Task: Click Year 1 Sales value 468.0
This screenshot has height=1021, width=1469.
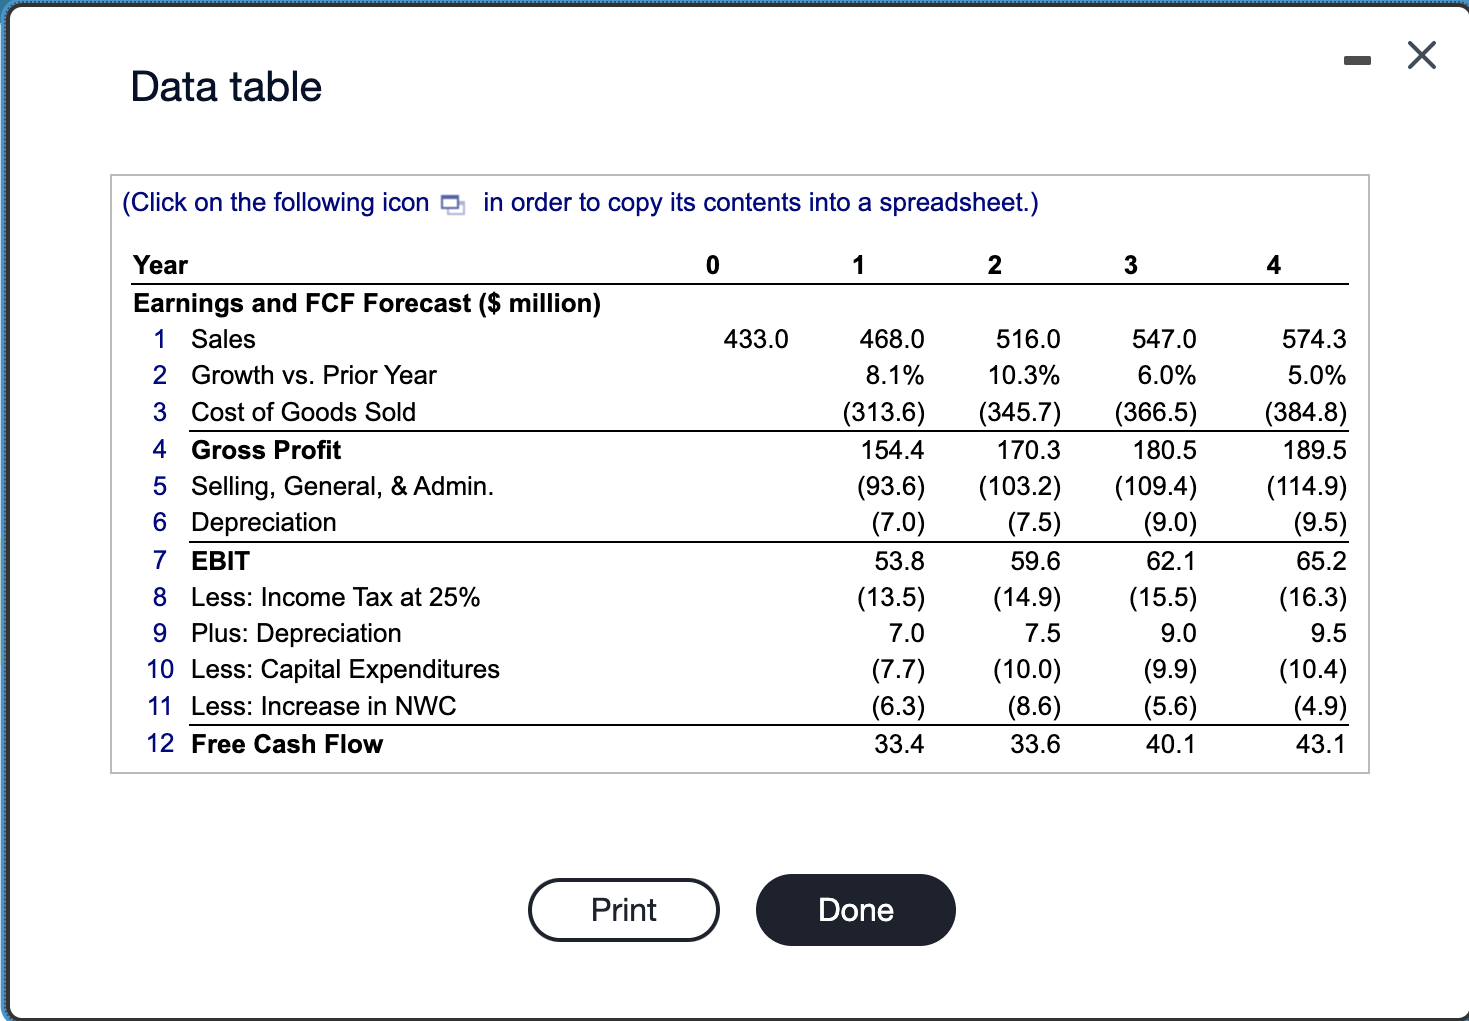Action: (892, 339)
